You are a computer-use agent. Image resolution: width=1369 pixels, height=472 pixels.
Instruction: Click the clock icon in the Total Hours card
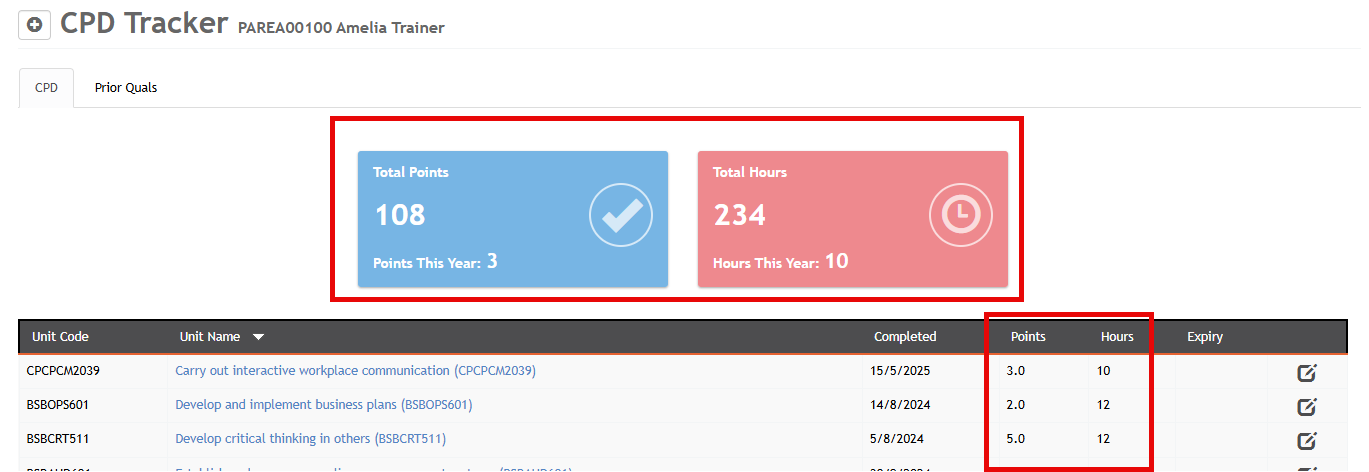(961, 214)
